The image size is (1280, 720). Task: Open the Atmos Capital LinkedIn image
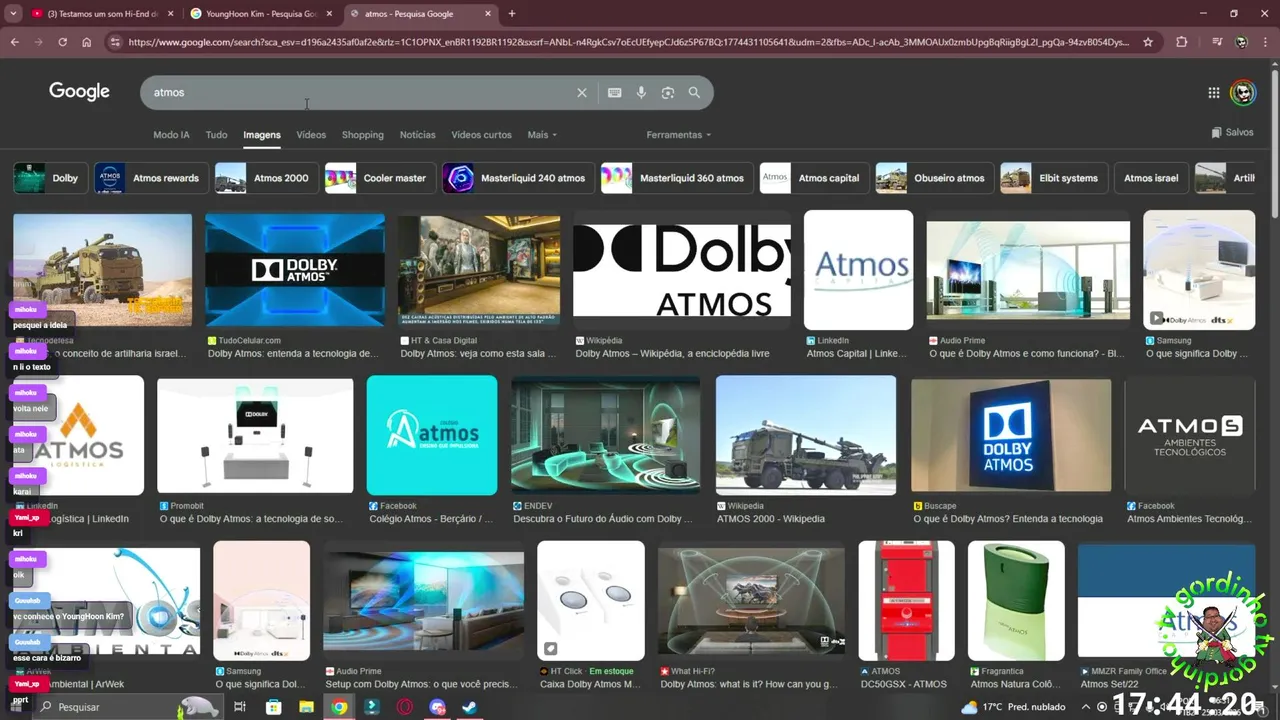click(x=858, y=270)
